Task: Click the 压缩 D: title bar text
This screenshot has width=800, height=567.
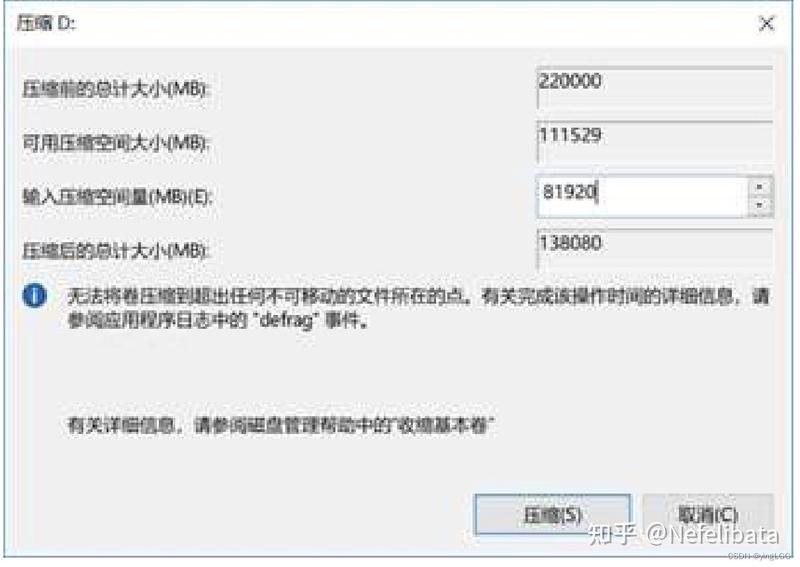Action: 46,23
